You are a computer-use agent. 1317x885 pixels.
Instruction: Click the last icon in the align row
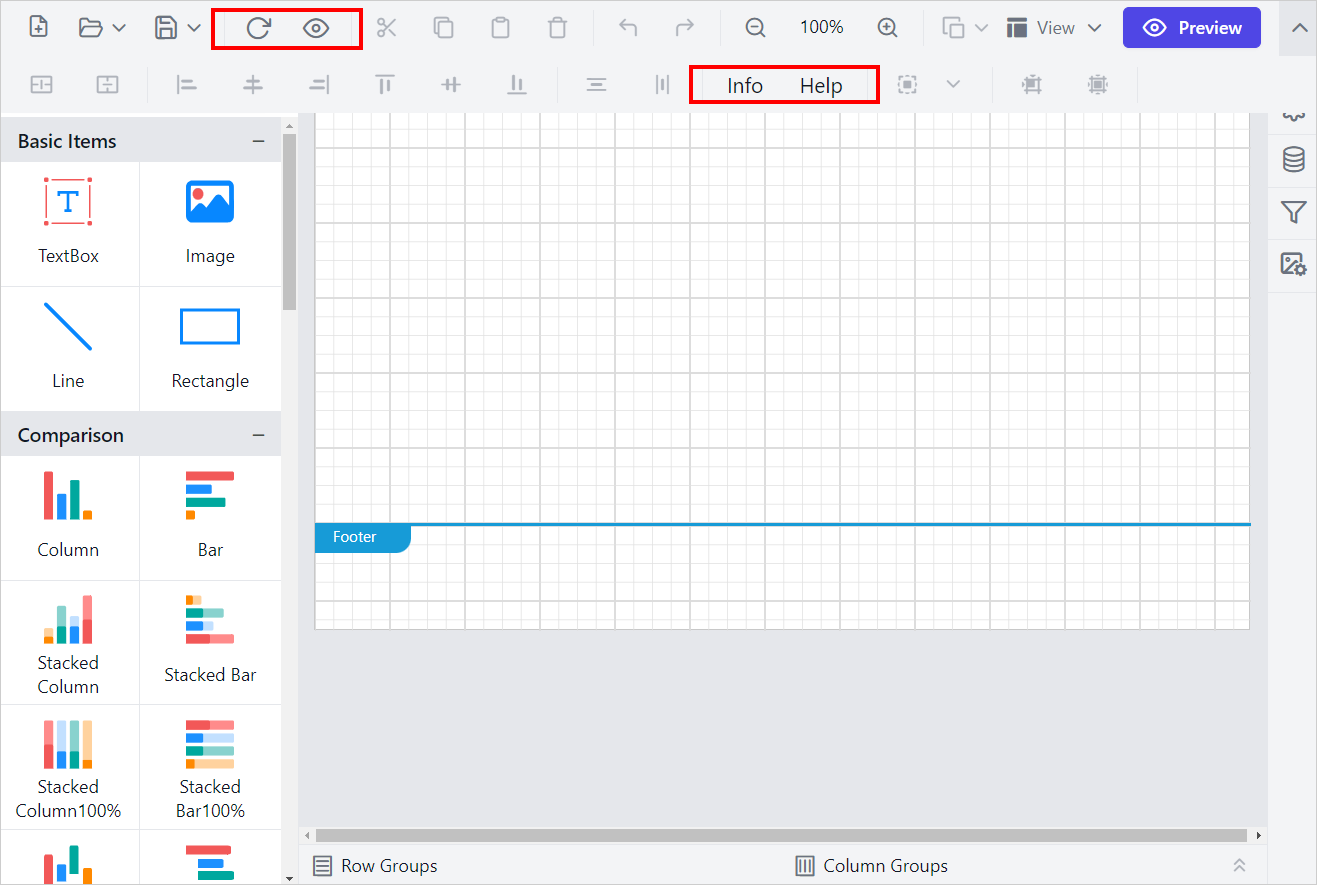pyautogui.click(x=1098, y=85)
